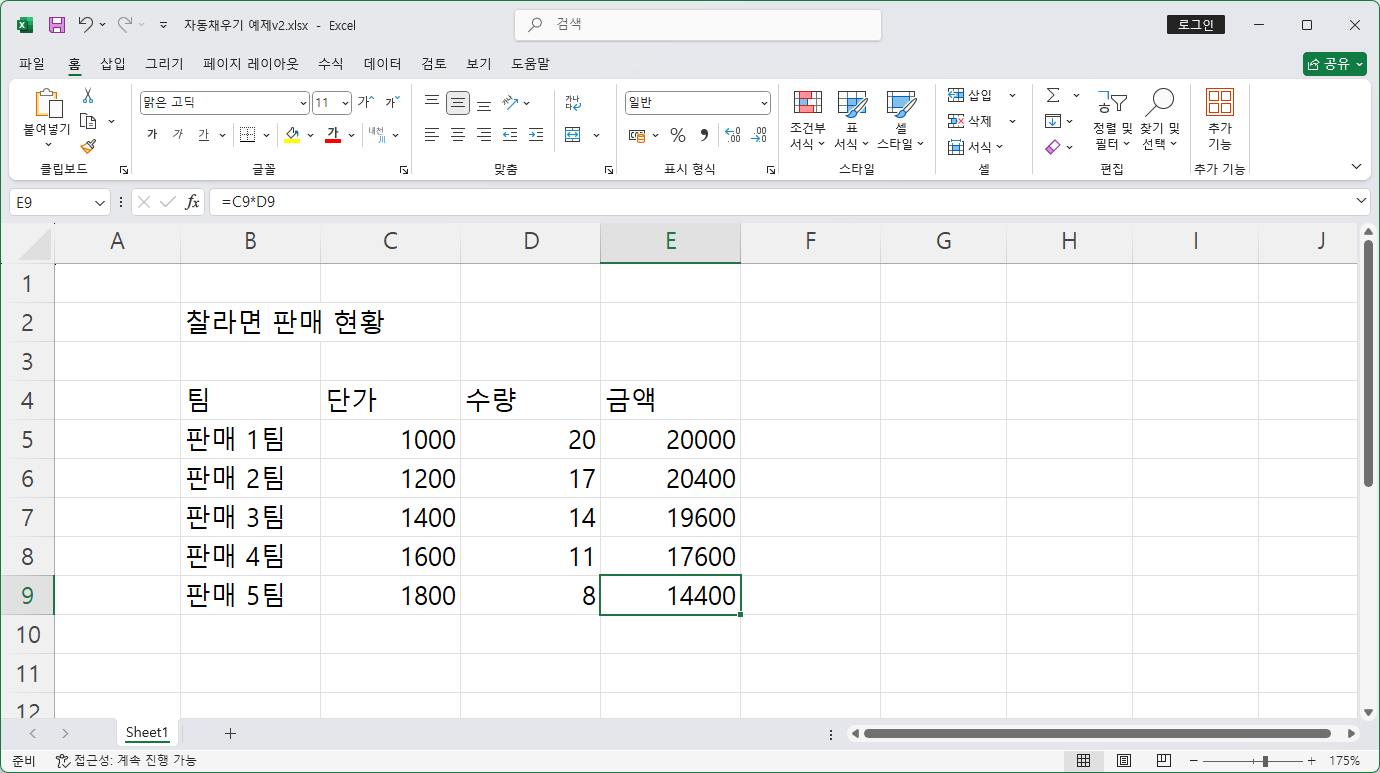This screenshot has width=1380, height=773.
Task: Open the number format dropdown 일반
Action: pos(764,103)
